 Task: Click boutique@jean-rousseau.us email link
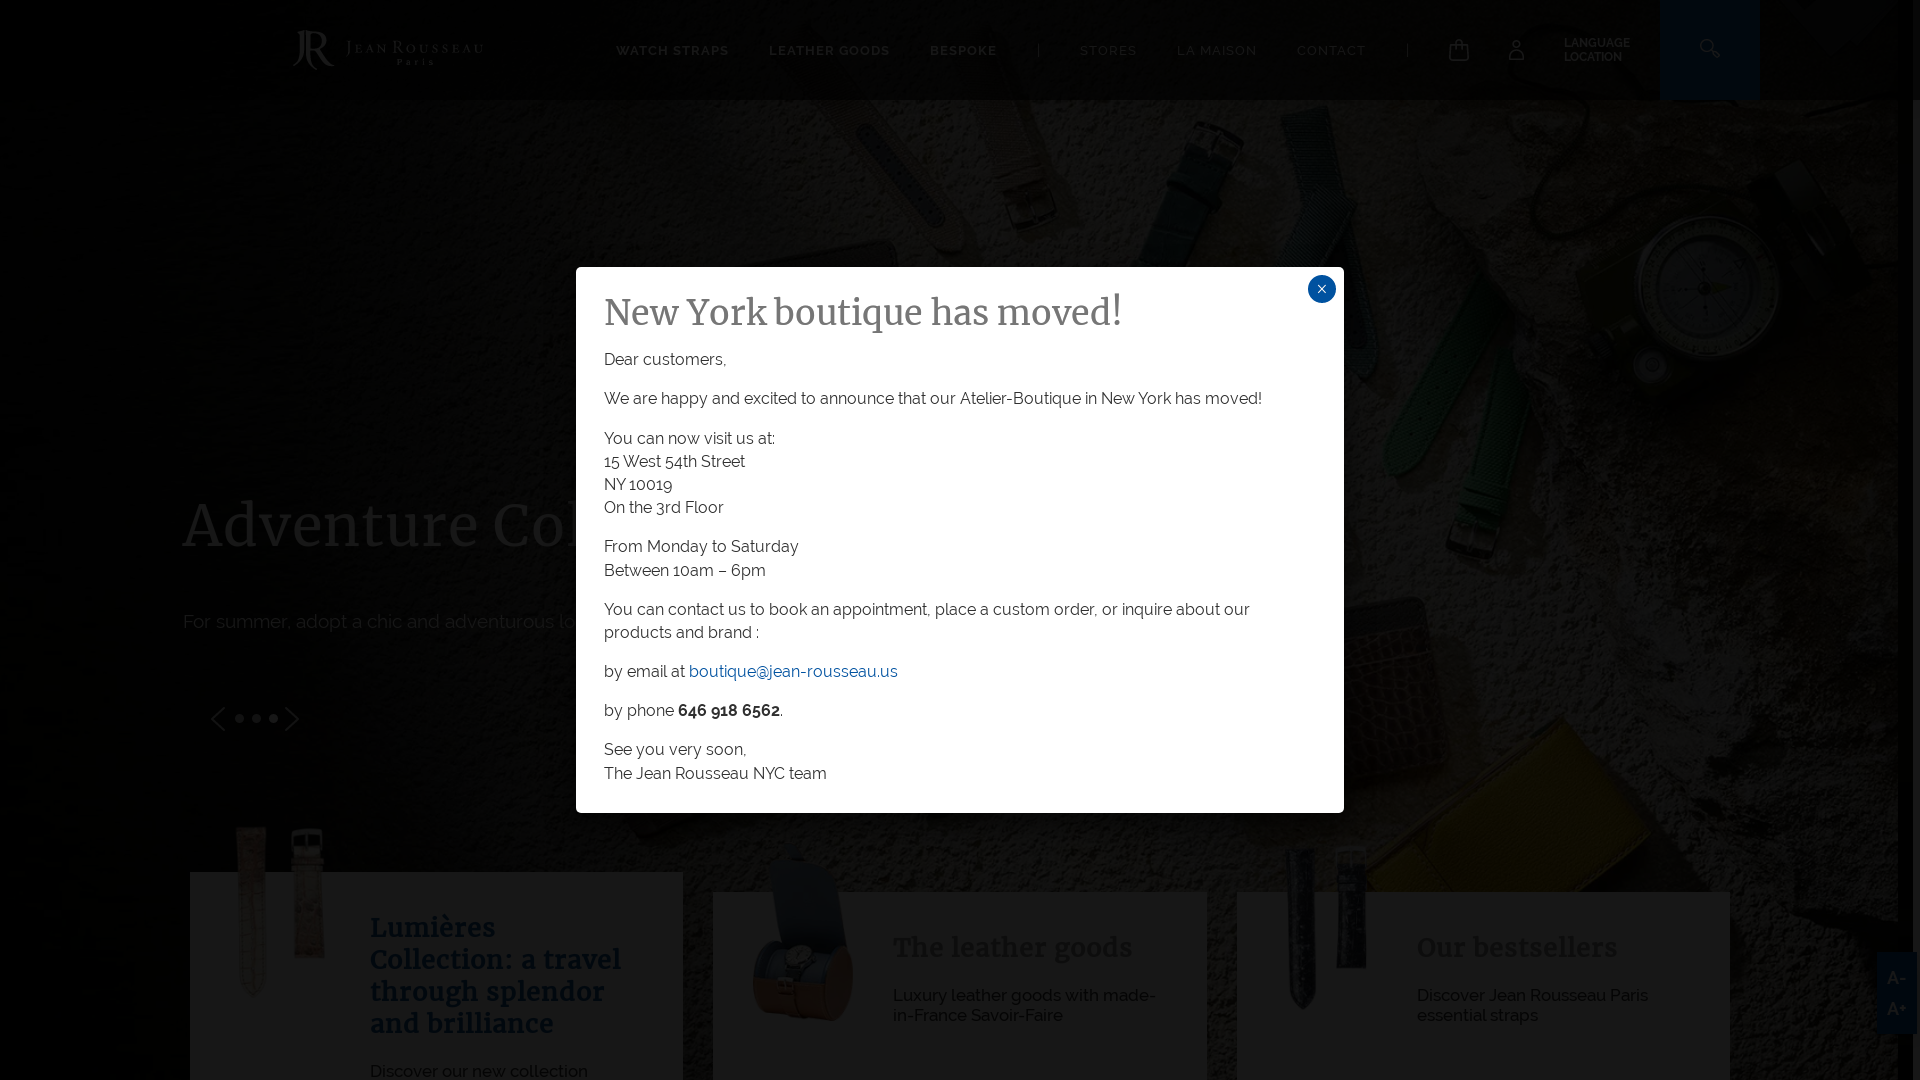tap(793, 672)
